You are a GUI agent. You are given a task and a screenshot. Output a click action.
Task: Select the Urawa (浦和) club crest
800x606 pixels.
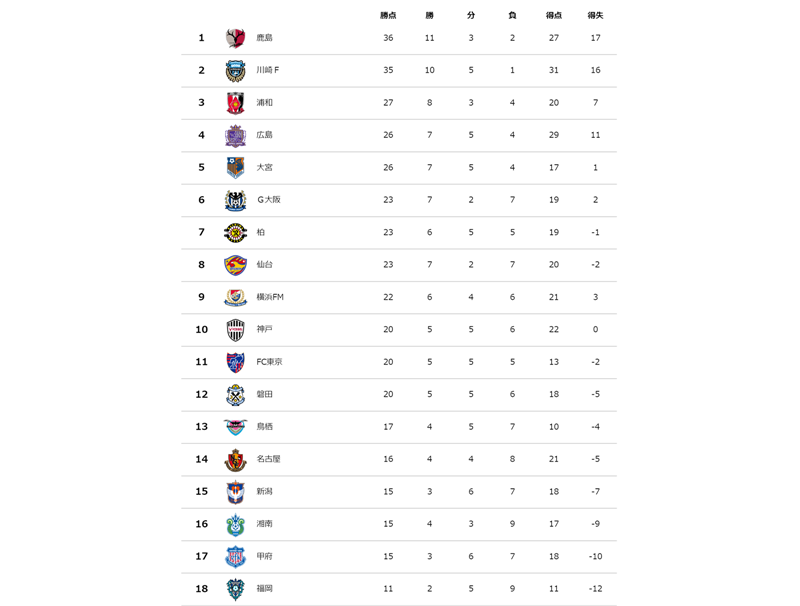coord(235,103)
